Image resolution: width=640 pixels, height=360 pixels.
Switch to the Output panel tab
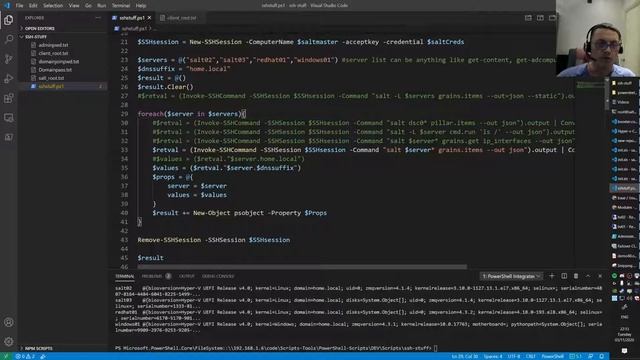187,276
